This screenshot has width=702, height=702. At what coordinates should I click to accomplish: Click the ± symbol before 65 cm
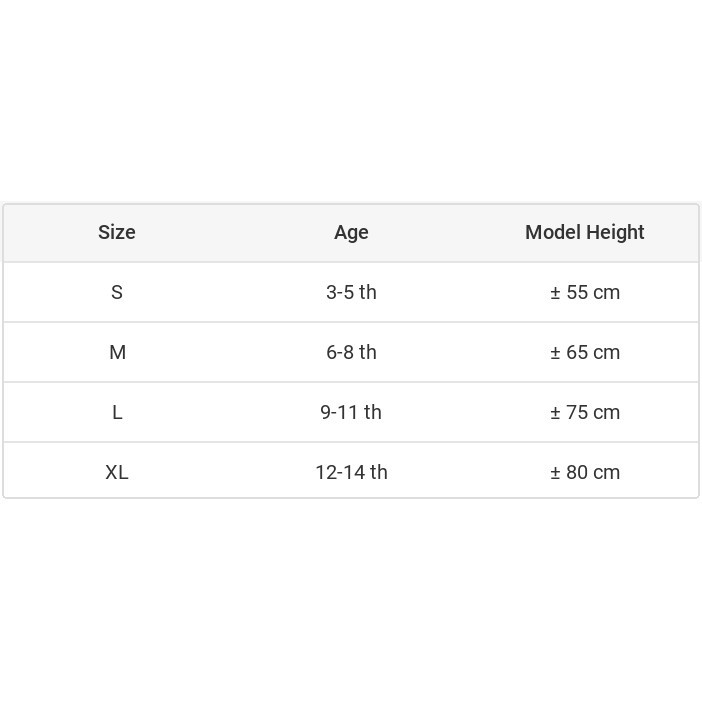coord(555,353)
